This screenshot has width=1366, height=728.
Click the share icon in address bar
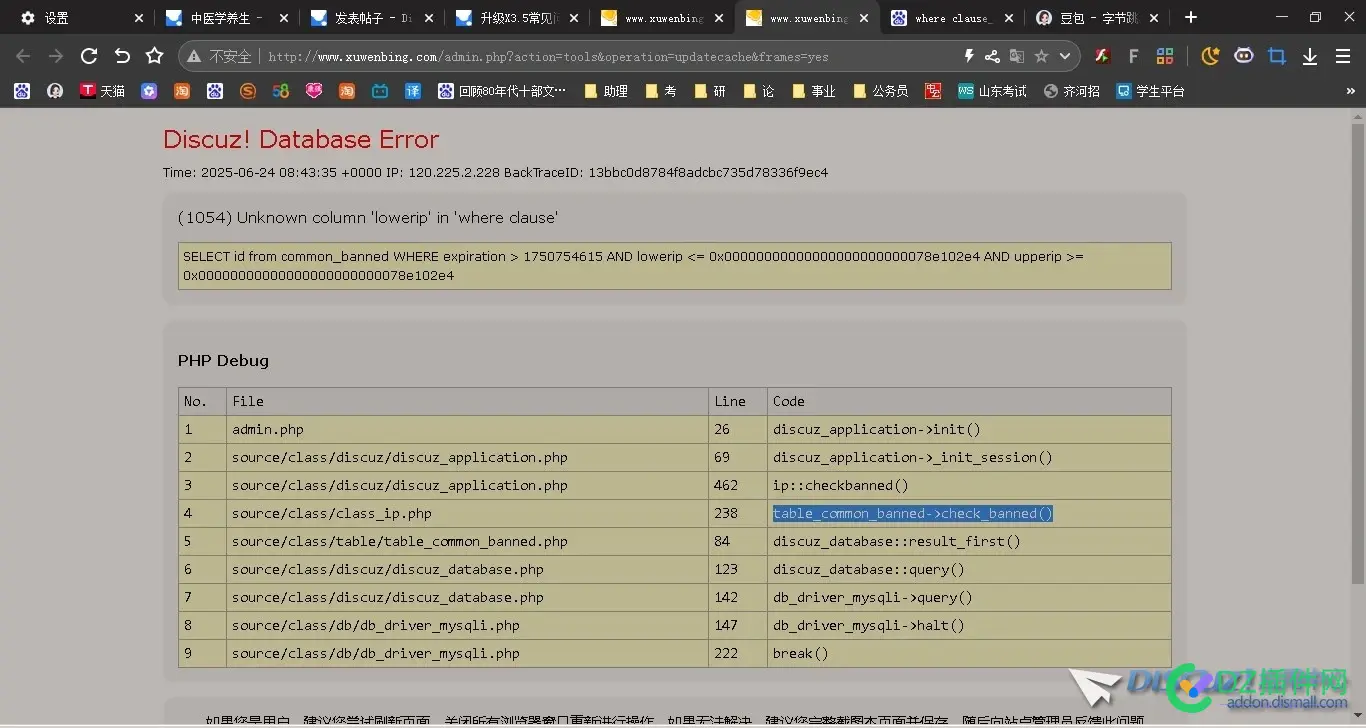point(992,57)
